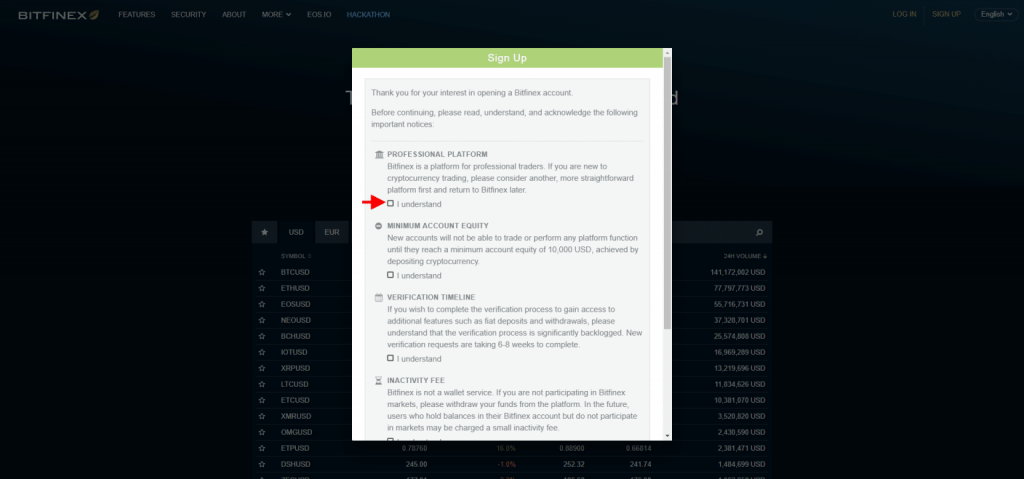
Task: Check Minimum Account Equity 'I understand' box
Action: click(x=391, y=274)
